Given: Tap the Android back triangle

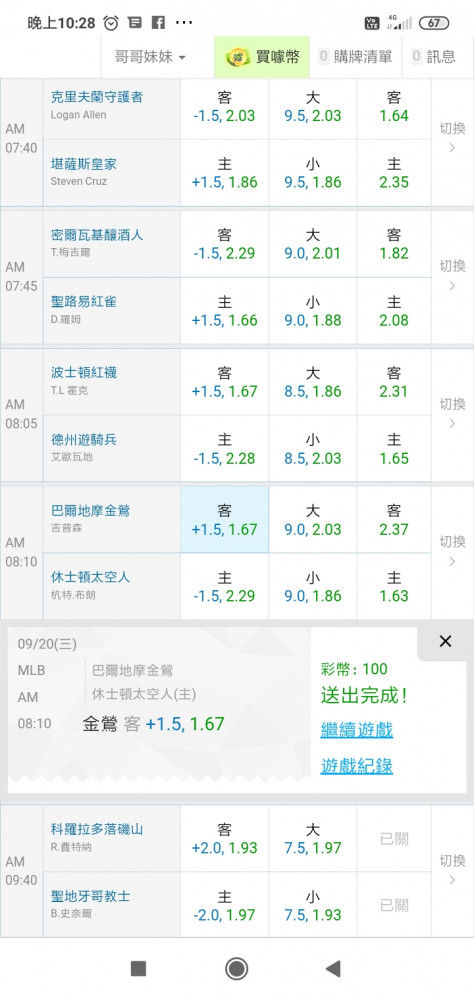Looking at the screenshot, I should 332,969.
